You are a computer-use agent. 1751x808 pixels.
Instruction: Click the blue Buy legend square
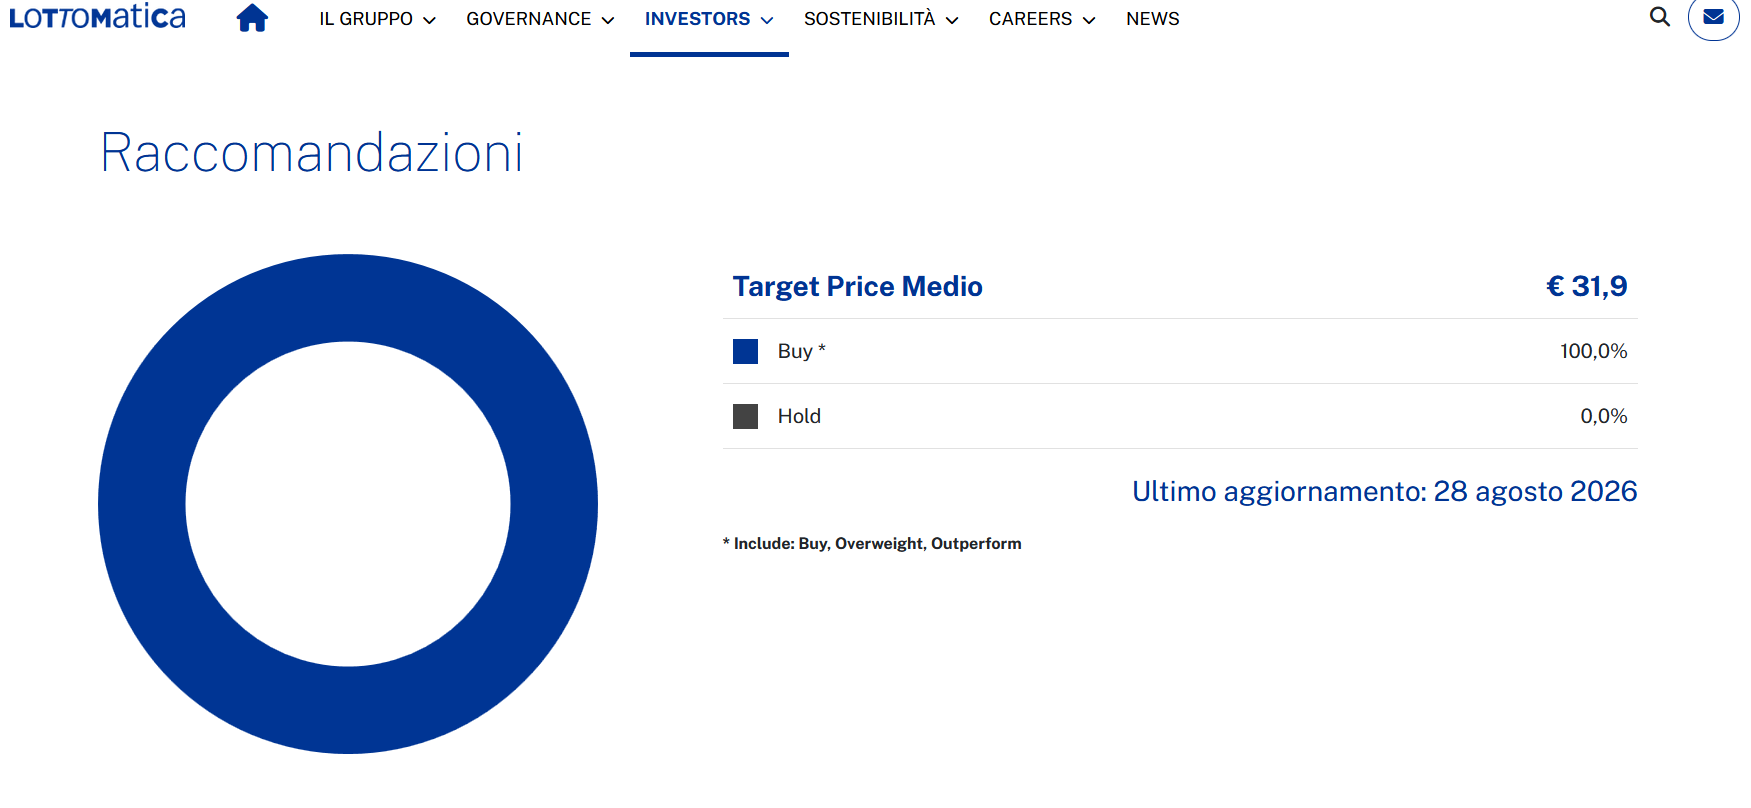(745, 351)
